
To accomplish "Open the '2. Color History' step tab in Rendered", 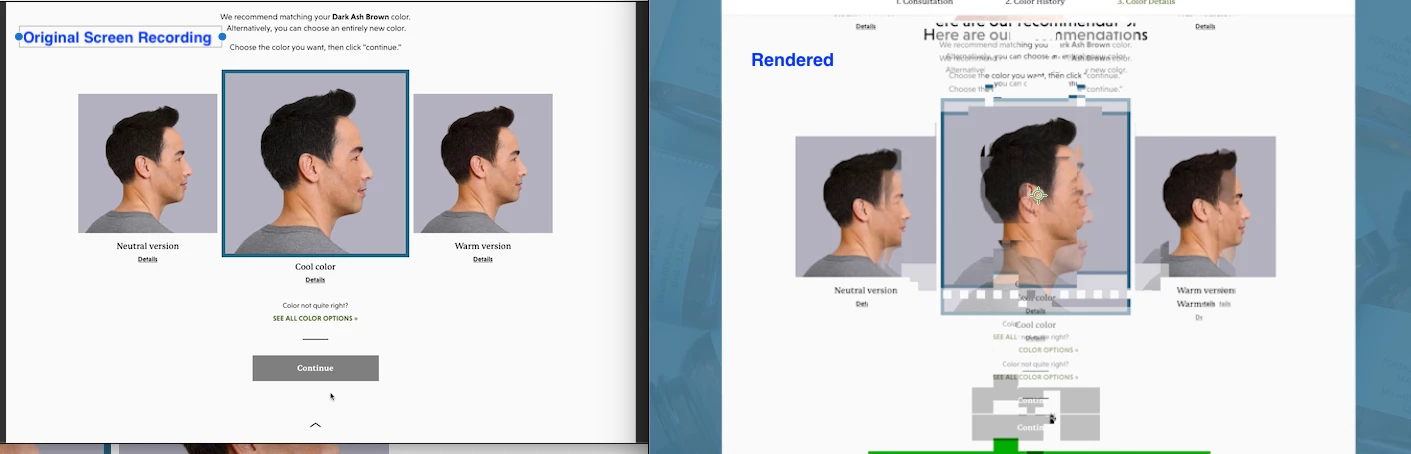I will click(1036, 3).
